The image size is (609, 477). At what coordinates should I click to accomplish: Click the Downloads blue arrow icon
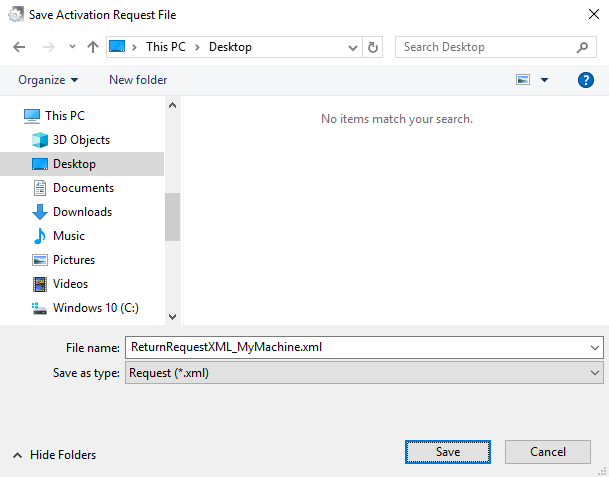pyautogui.click(x=40, y=212)
